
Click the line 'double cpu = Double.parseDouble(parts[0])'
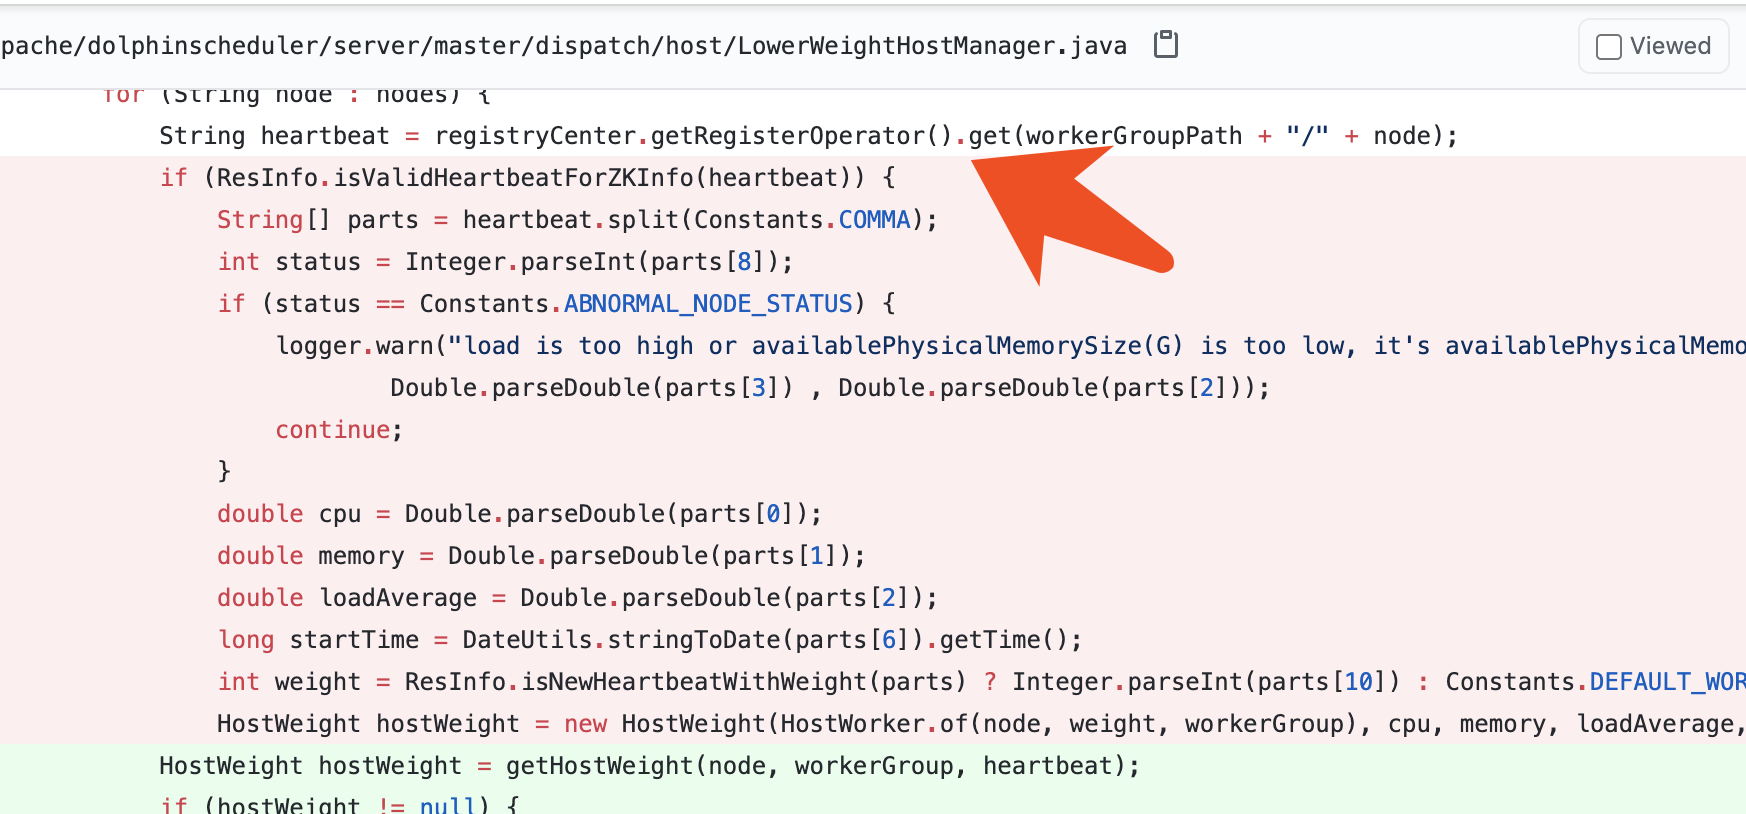(x=519, y=514)
